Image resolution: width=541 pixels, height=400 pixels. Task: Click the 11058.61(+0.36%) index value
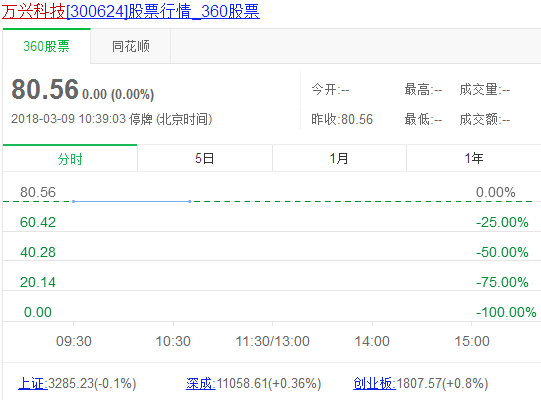269,383
